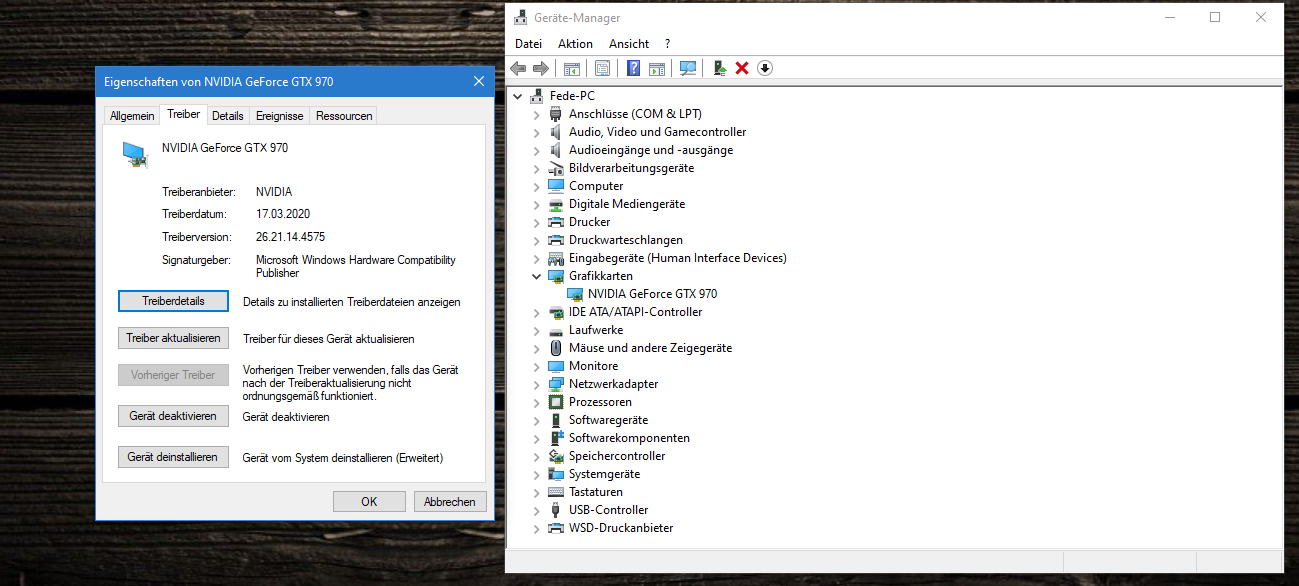Click the icon beside Eingabegeräte (Human Interface Devices)

click(x=556, y=258)
